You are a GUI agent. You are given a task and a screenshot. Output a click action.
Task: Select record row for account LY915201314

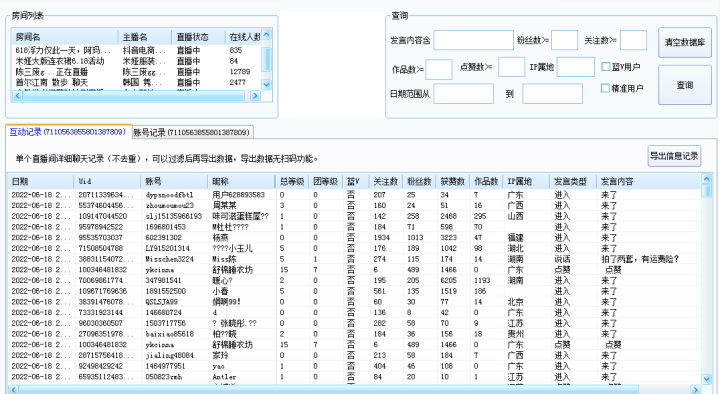pos(354,248)
